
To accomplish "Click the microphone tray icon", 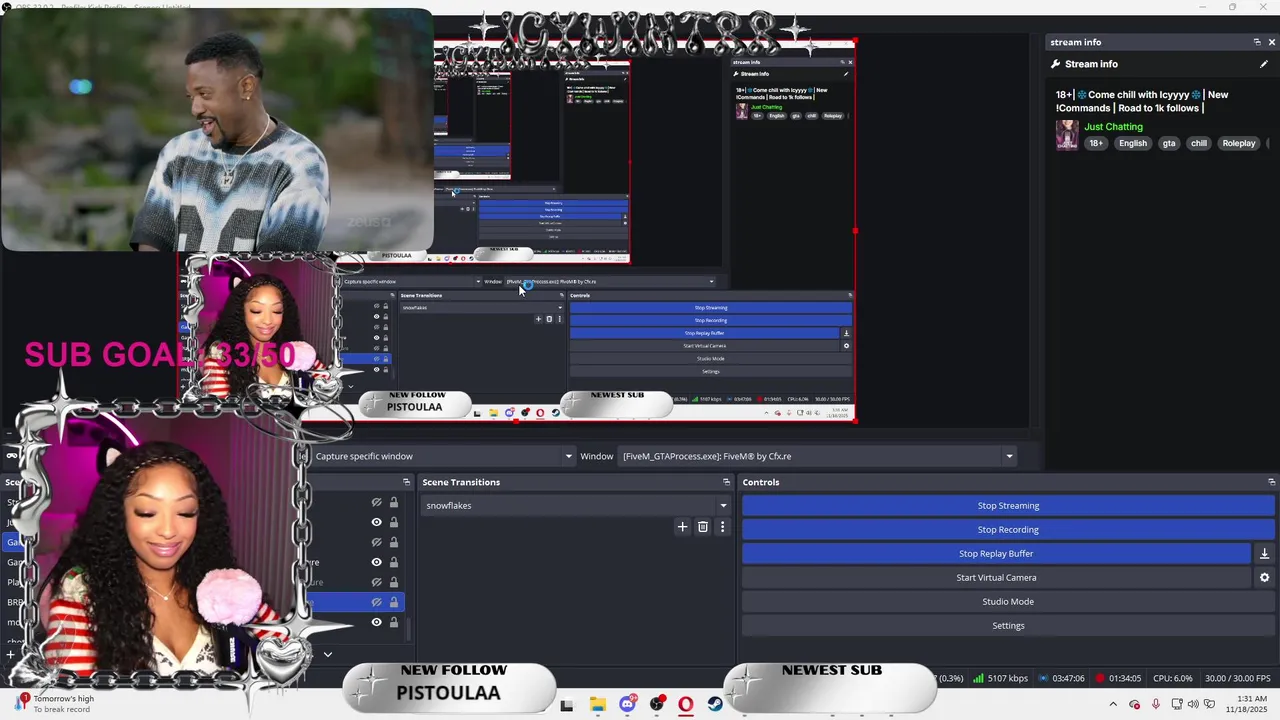I will [x=1156, y=704].
